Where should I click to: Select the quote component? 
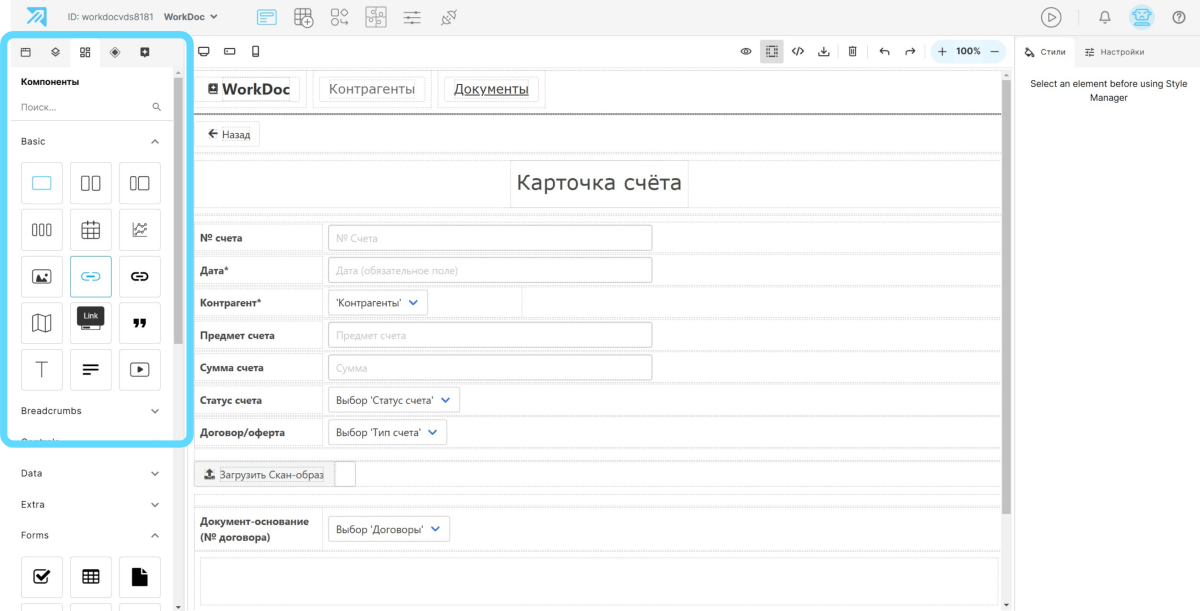tap(140, 323)
